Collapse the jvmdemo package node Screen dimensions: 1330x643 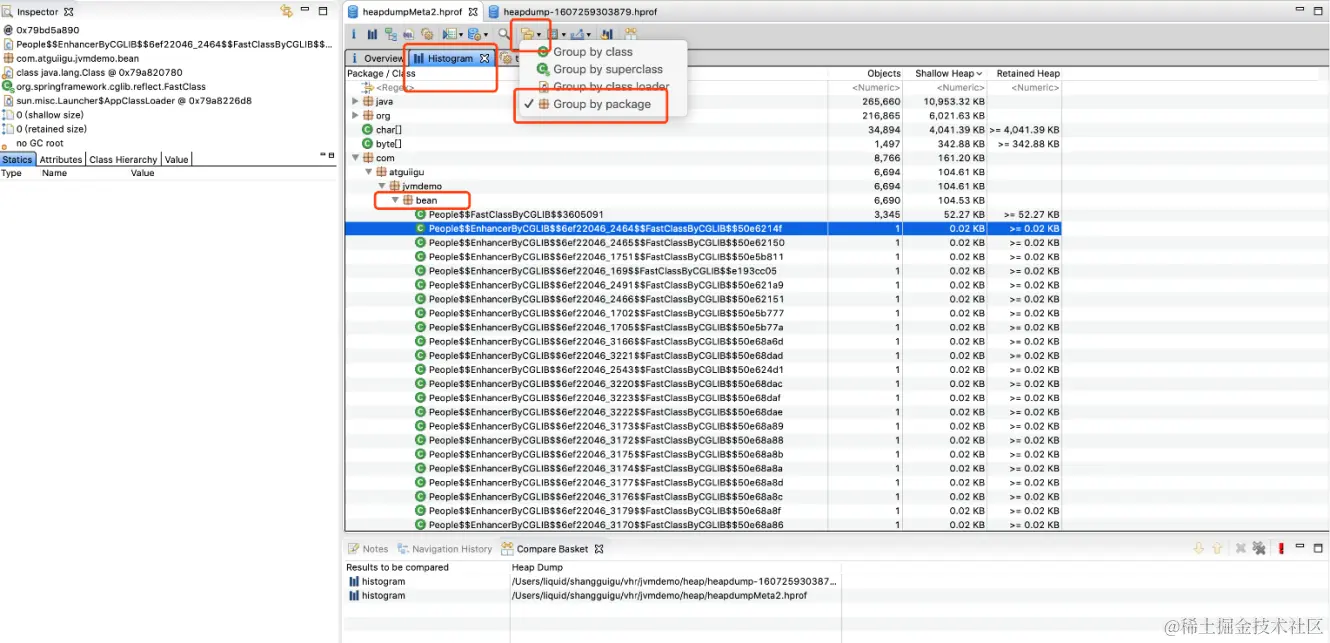[381, 186]
